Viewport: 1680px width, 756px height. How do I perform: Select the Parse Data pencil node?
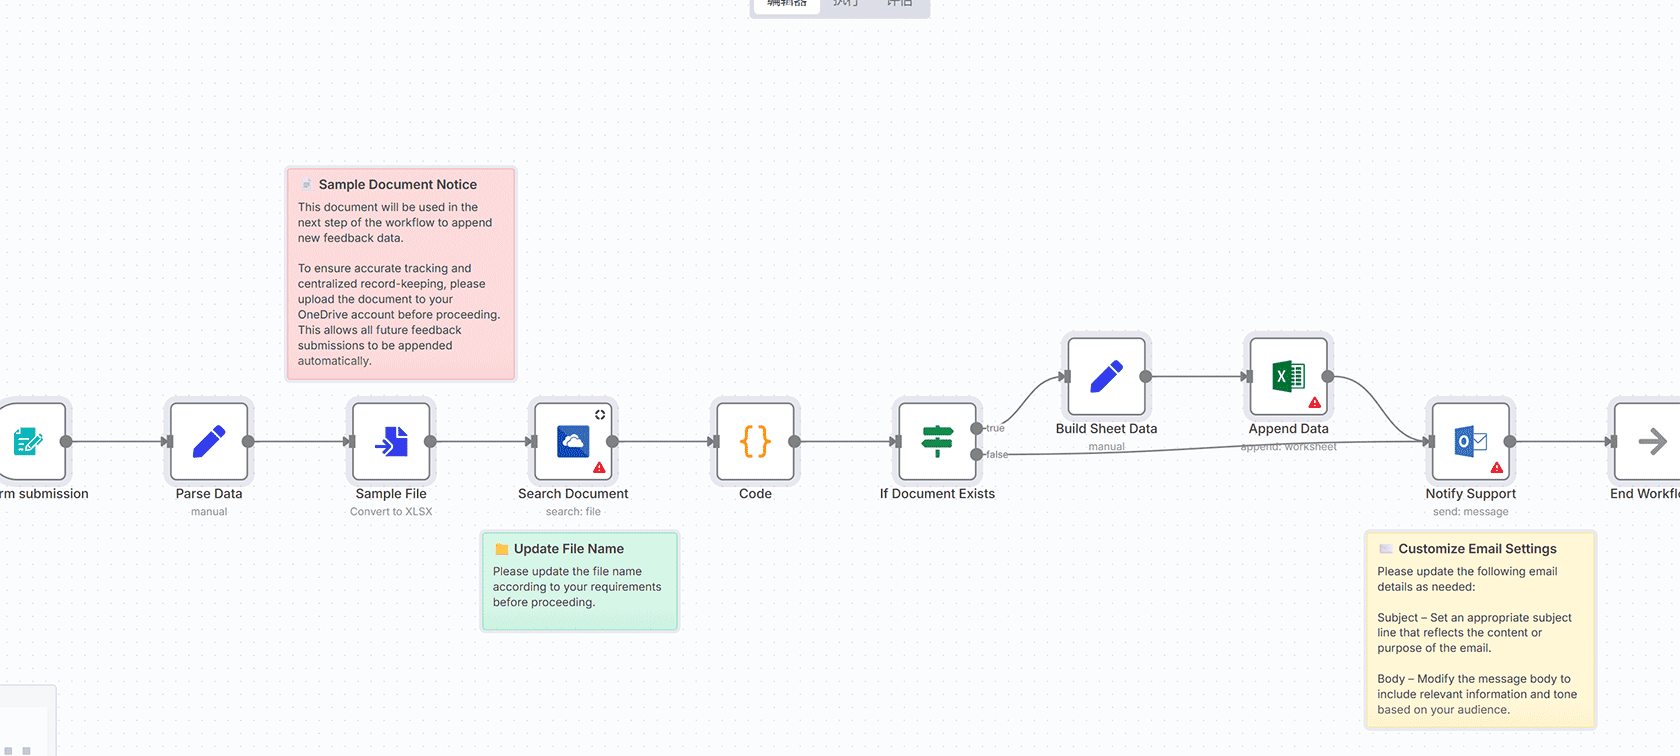pos(209,441)
